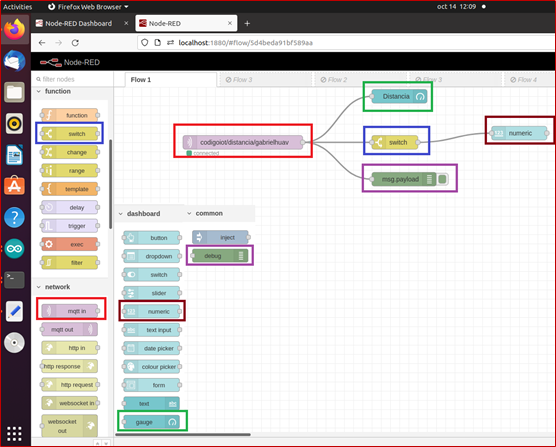Open Arduino IDE from the dock
The height and width of the screenshot is (447, 556).
[15, 248]
